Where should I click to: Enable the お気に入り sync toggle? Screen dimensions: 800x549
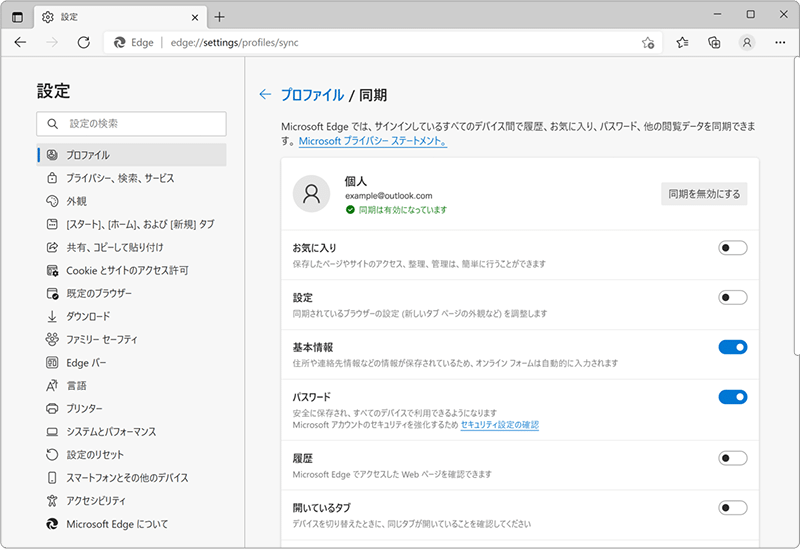pos(733,248)
